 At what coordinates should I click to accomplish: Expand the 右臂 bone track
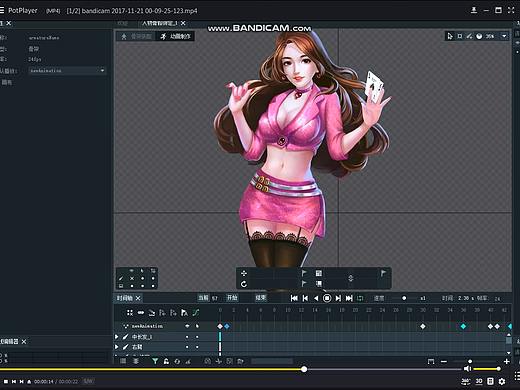[117, 347]
